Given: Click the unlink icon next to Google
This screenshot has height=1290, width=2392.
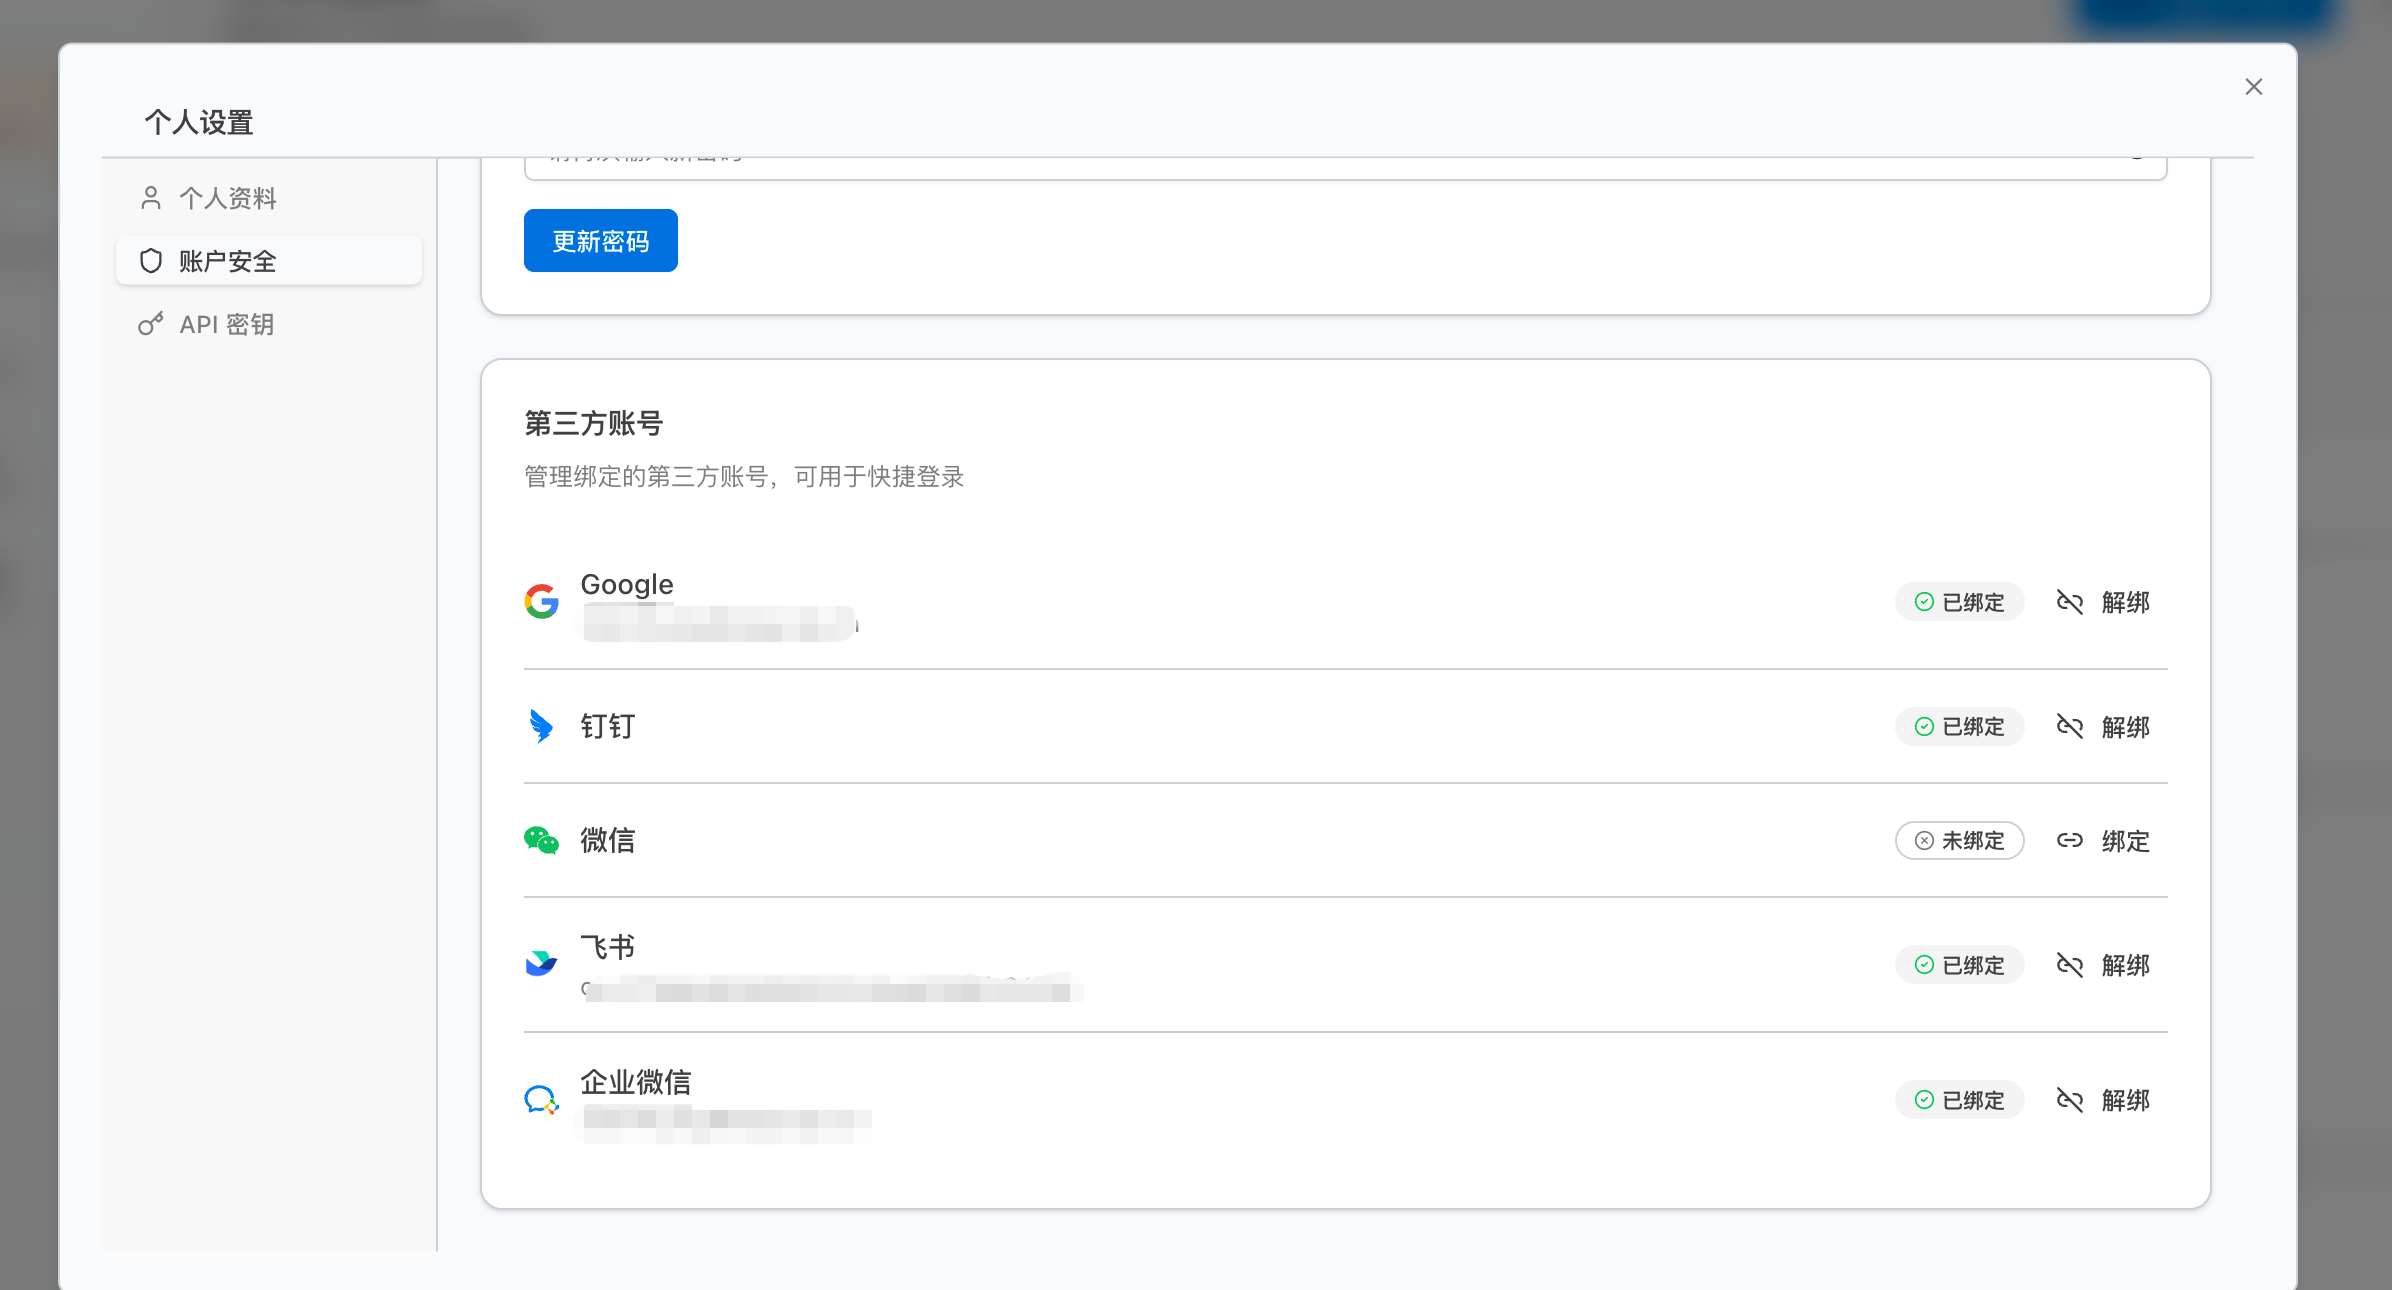Looking at the screenshot, I should [2068, 602].
